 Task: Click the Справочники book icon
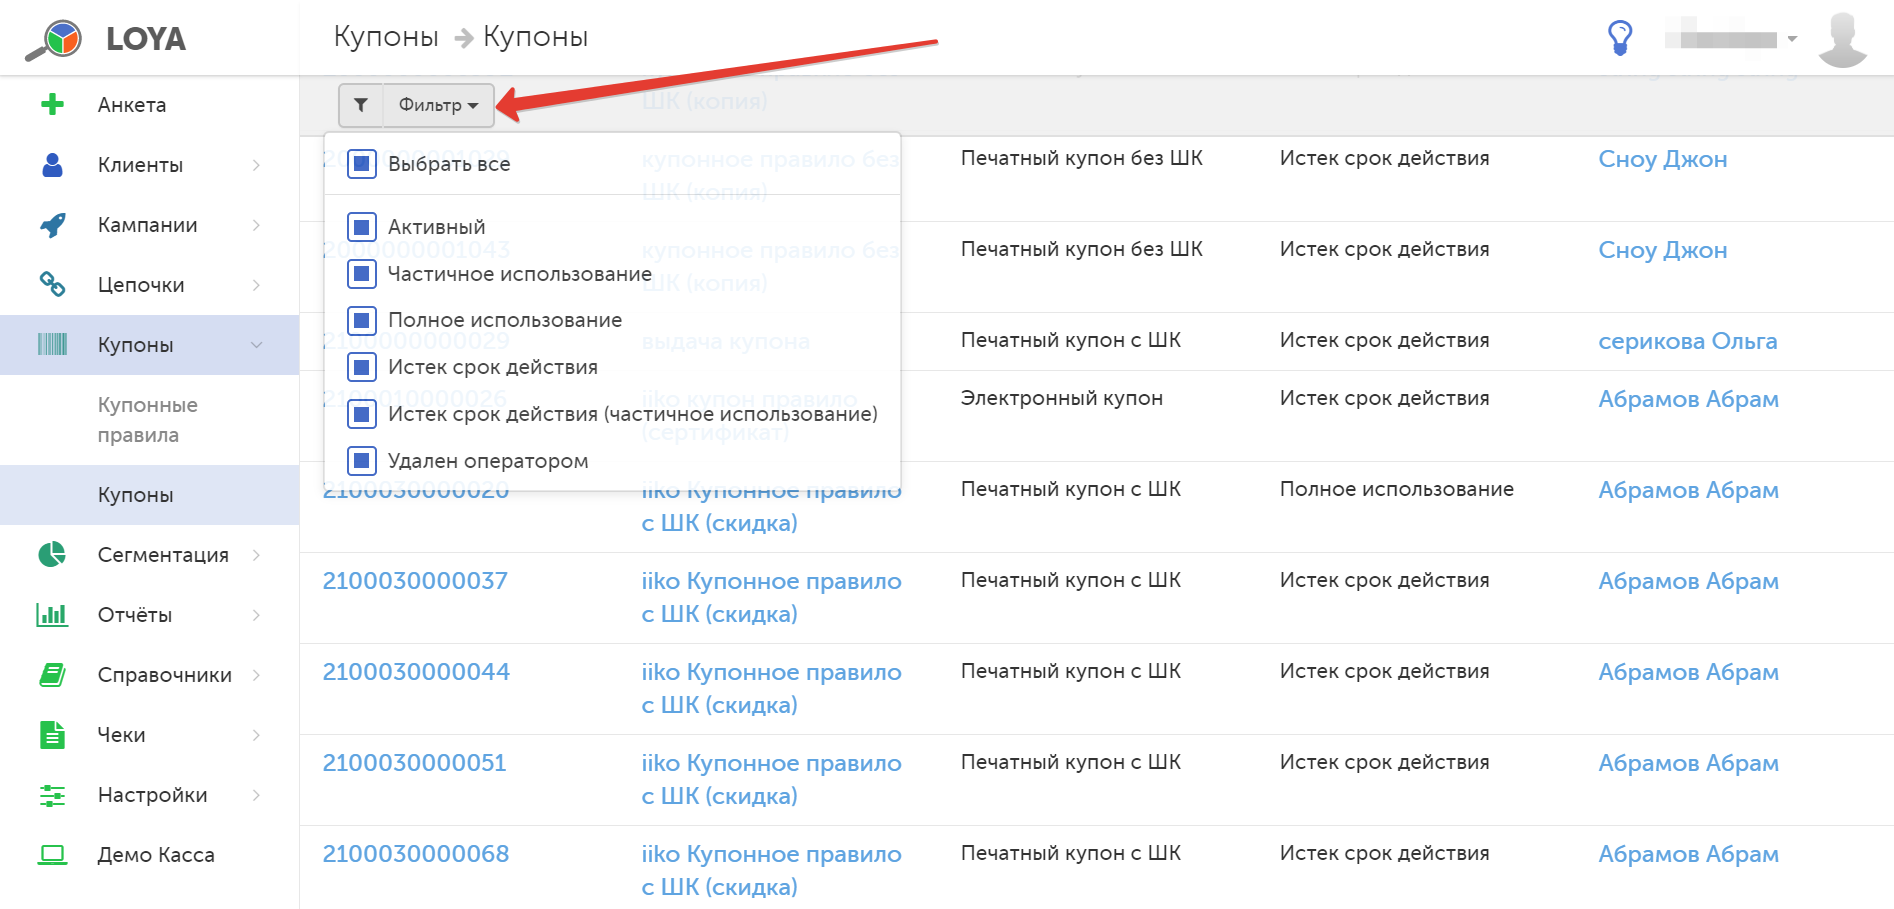(x=52, y=675)
